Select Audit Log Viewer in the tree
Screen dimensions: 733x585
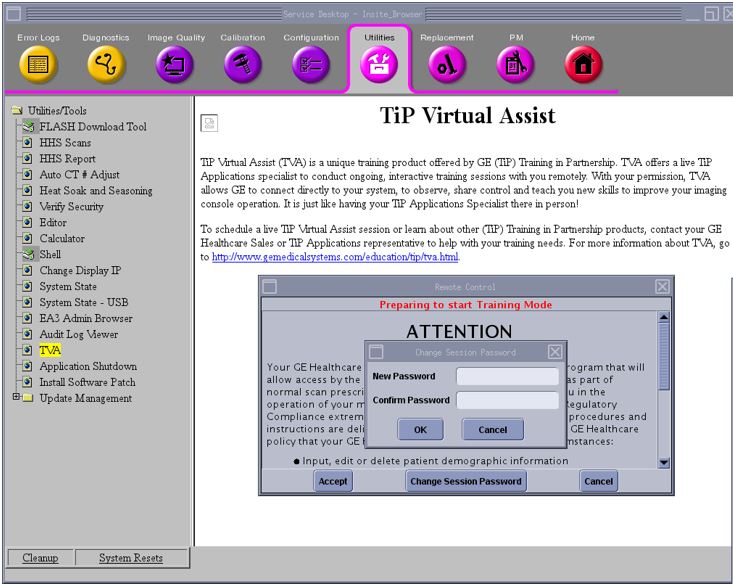click(78, 334)
